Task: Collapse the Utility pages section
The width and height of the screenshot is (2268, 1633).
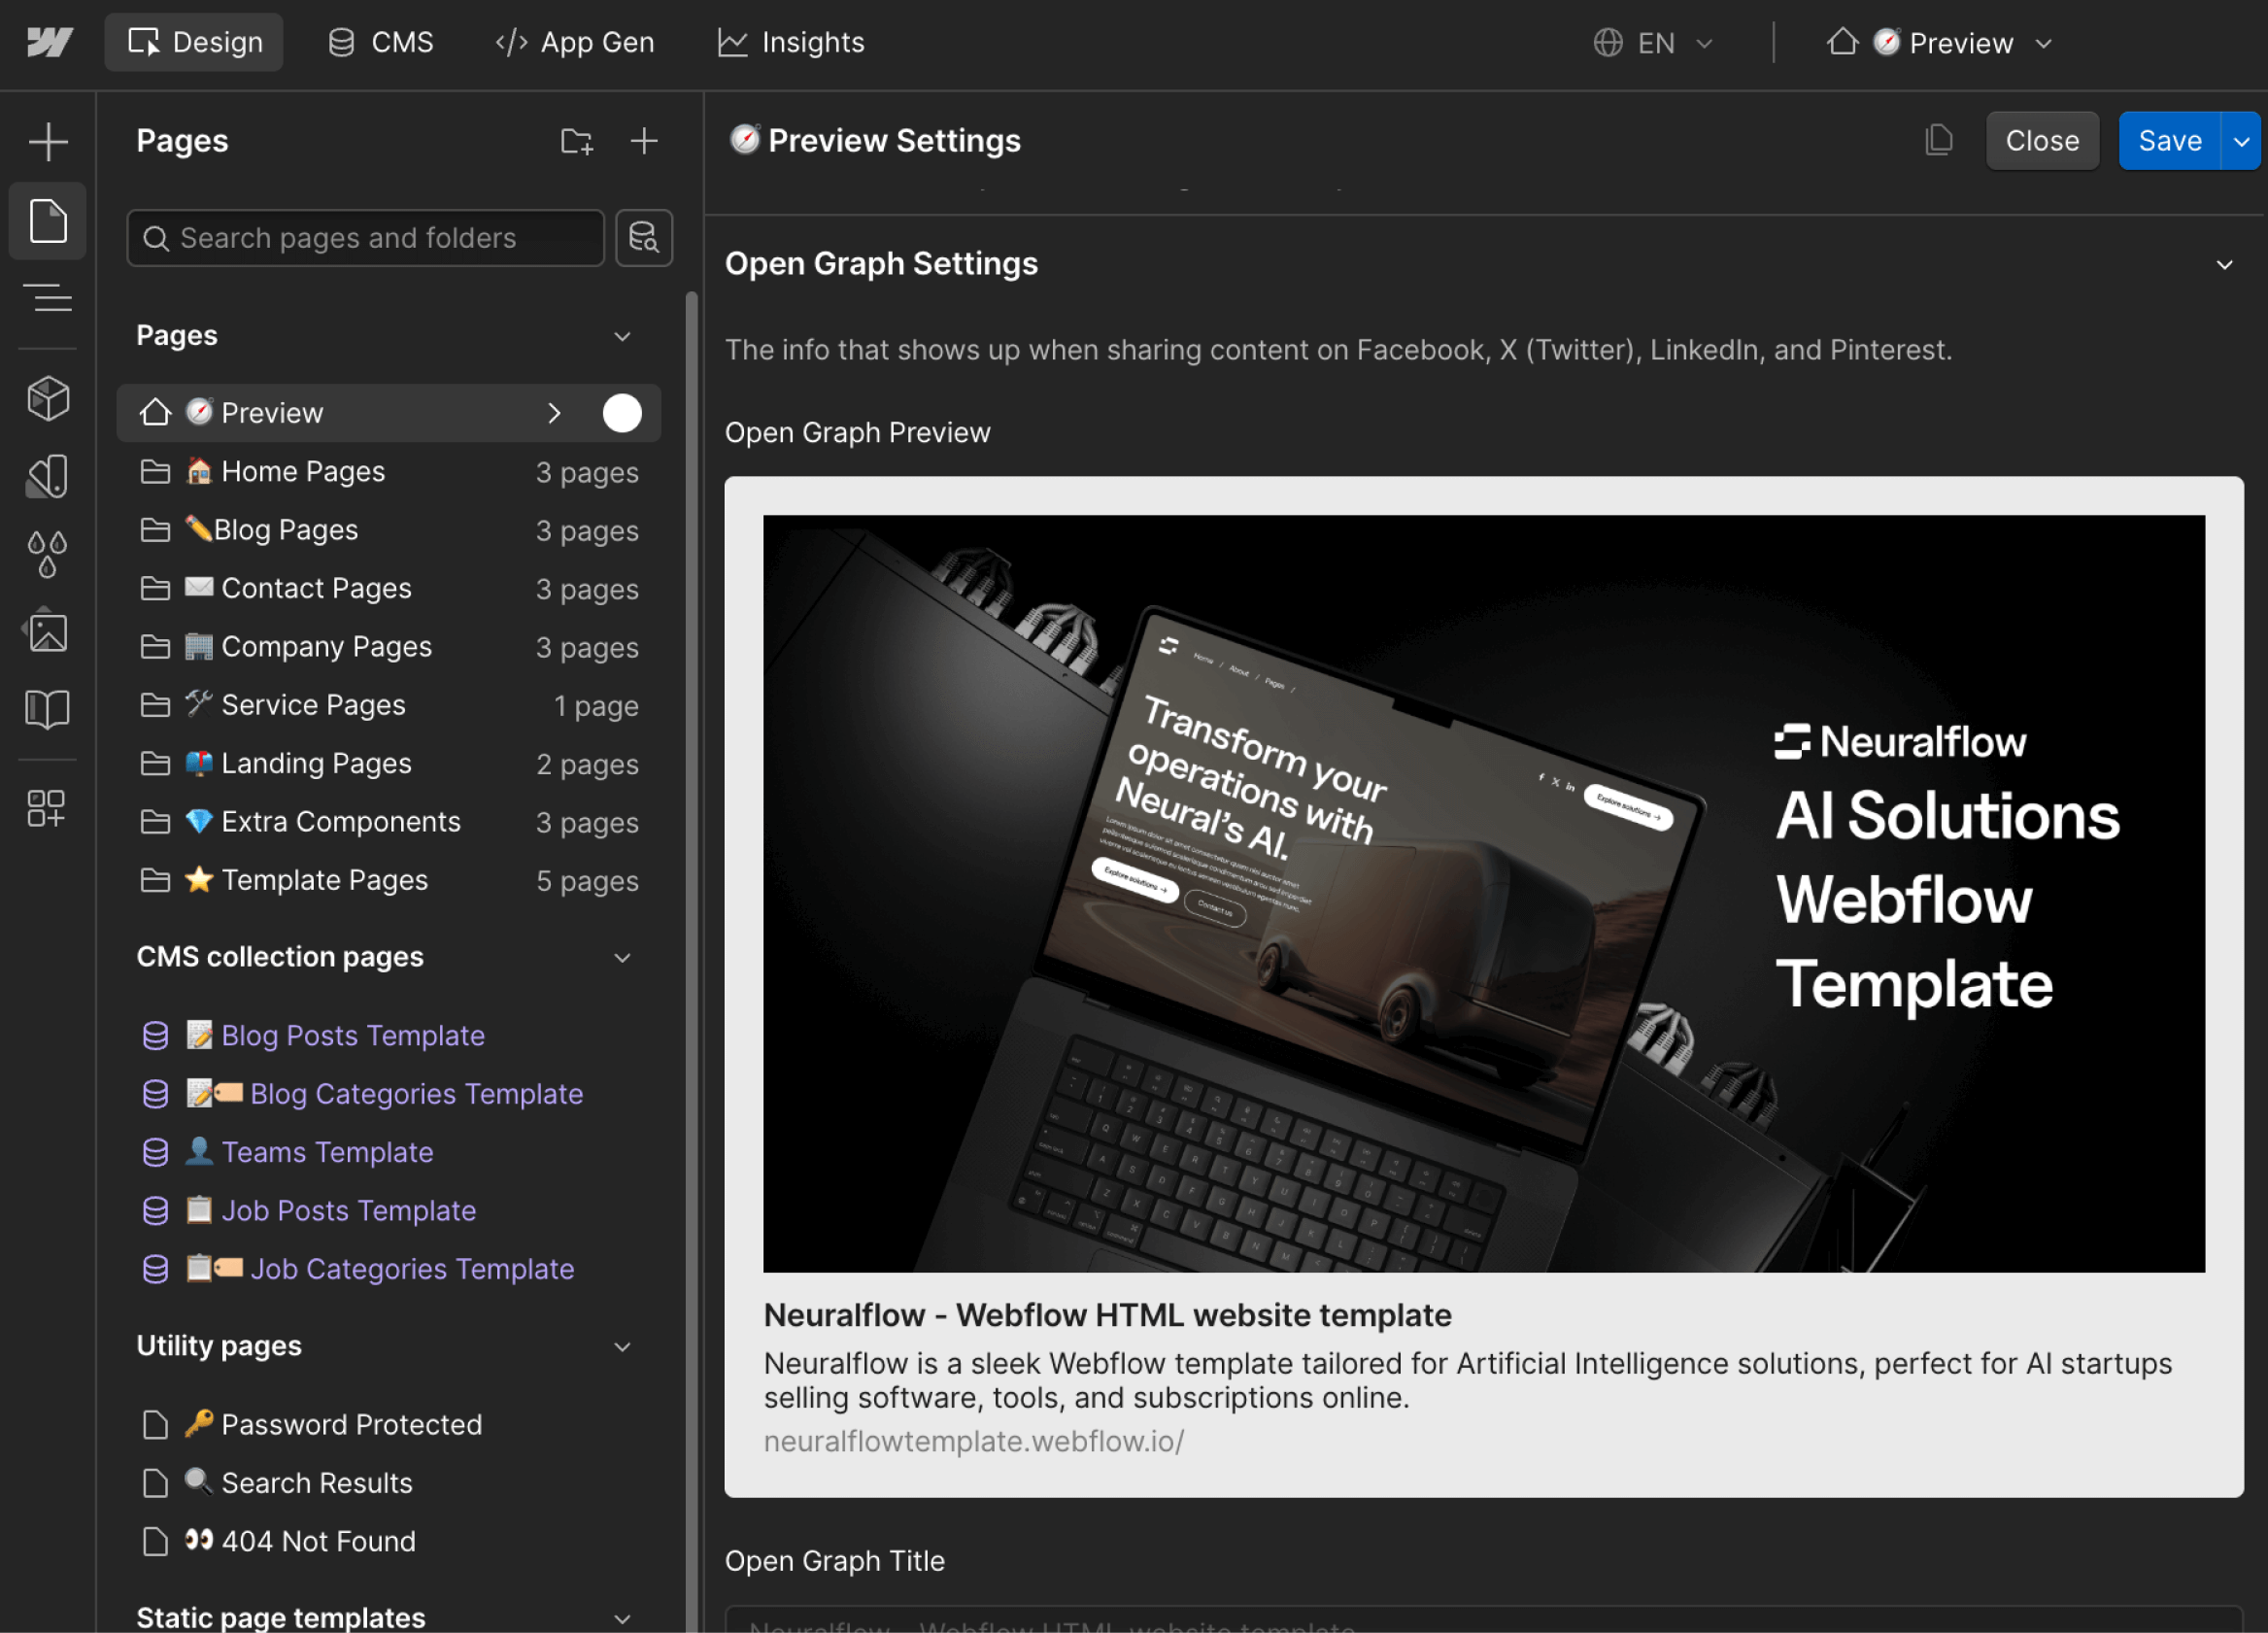Action: tap(622, 1346)
